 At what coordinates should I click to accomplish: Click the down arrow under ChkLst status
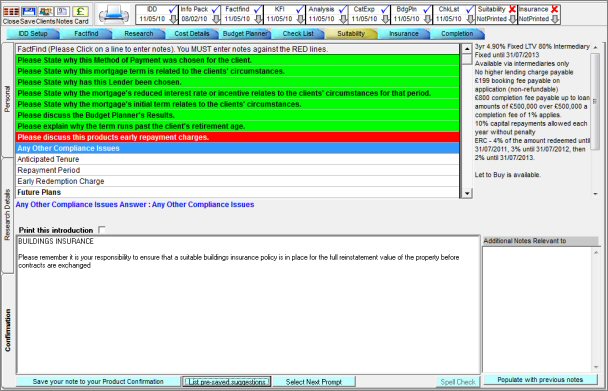point(470,19)
